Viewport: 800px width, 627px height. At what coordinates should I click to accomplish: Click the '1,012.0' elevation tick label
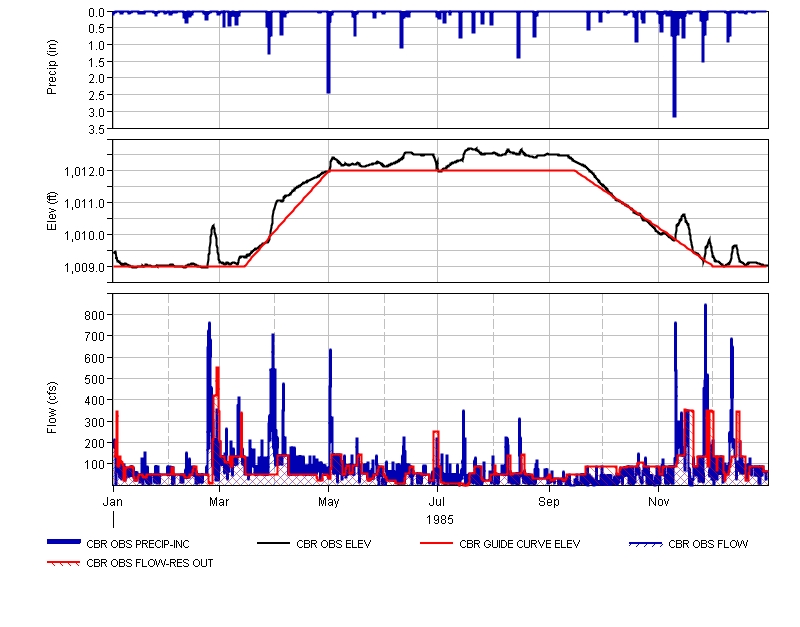click(85, 172)
